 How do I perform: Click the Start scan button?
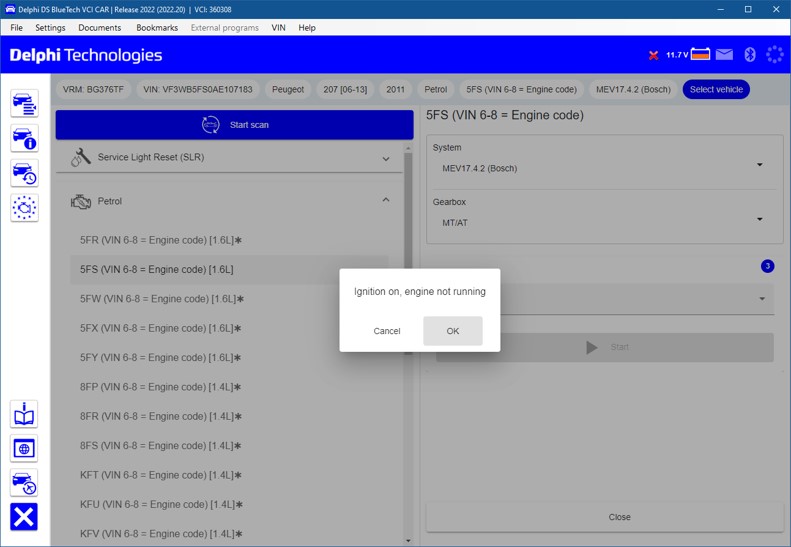tap(235, 125)
